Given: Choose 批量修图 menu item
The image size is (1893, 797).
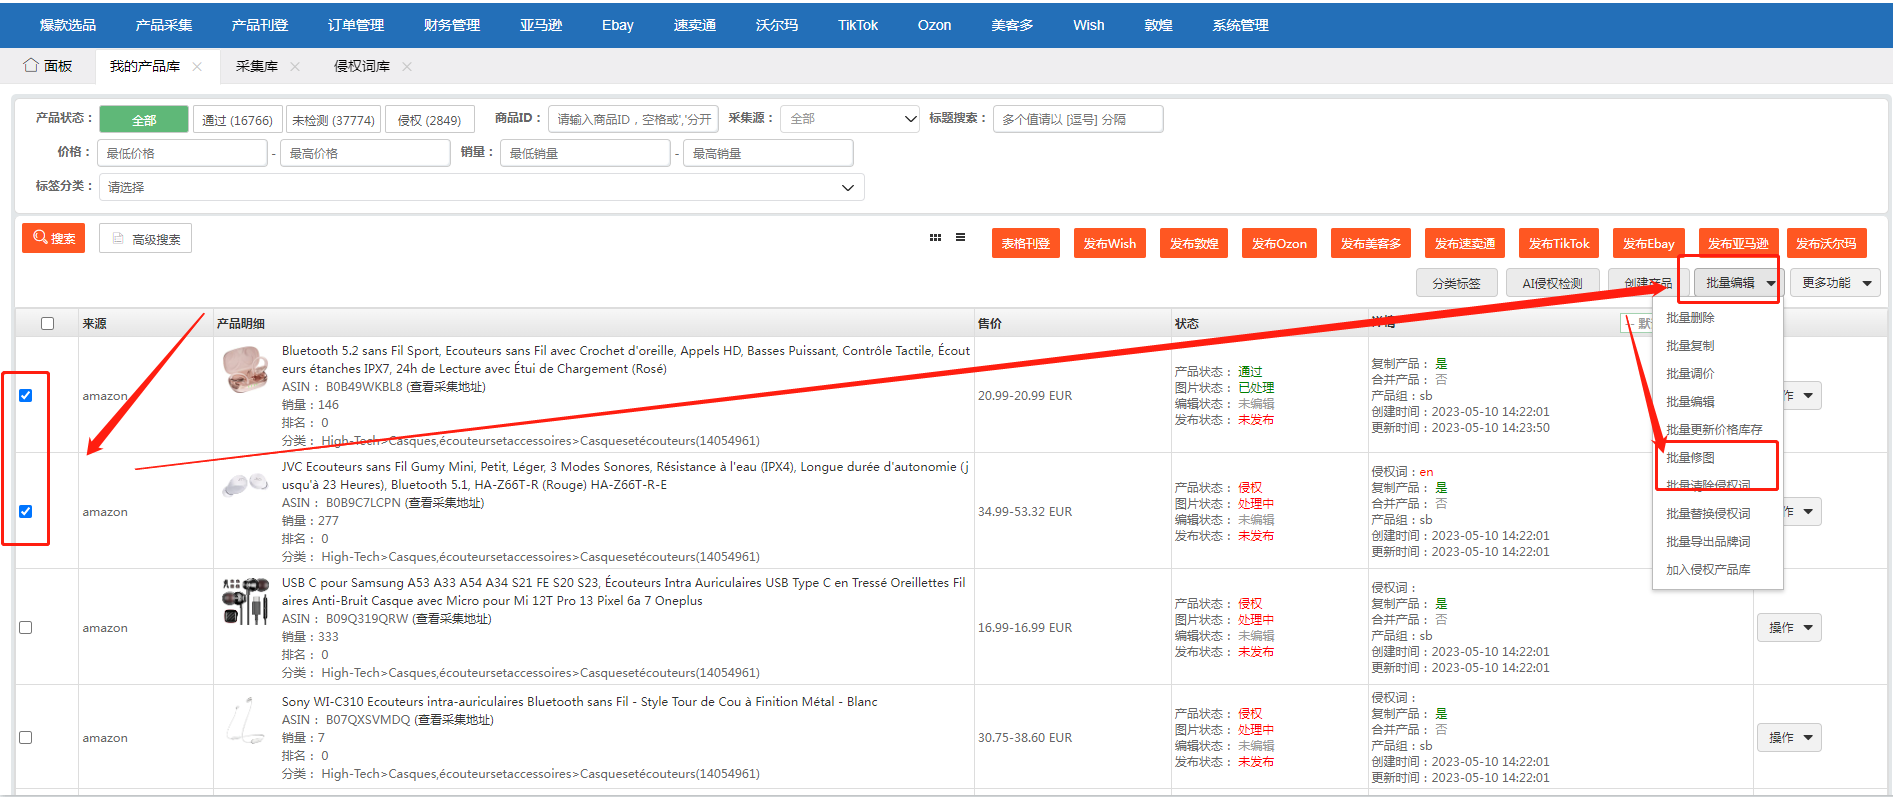Looking at the screenshot, I should click(1690, 457).
